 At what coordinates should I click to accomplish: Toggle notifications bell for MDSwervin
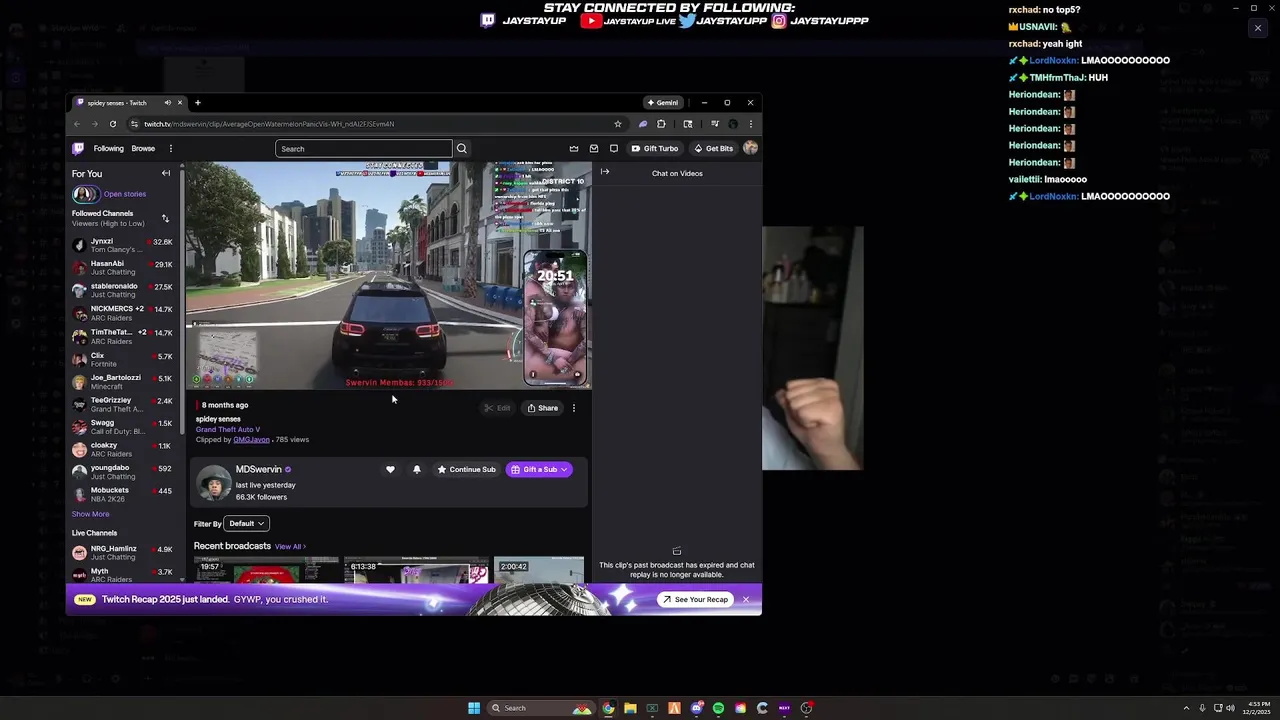[x=417, y=469]
